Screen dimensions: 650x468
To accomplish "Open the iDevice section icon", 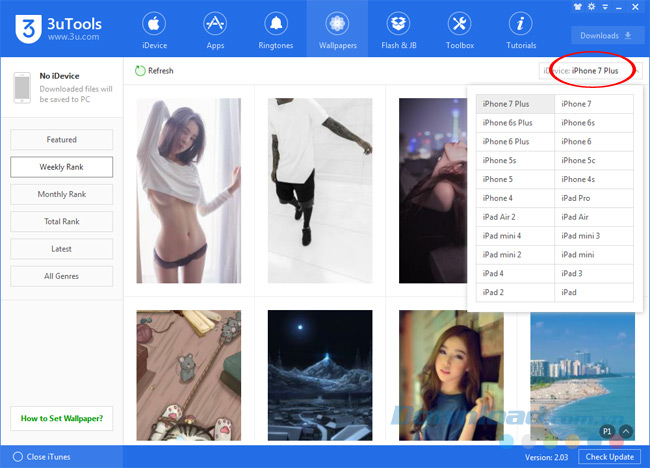I will (154, 24).
